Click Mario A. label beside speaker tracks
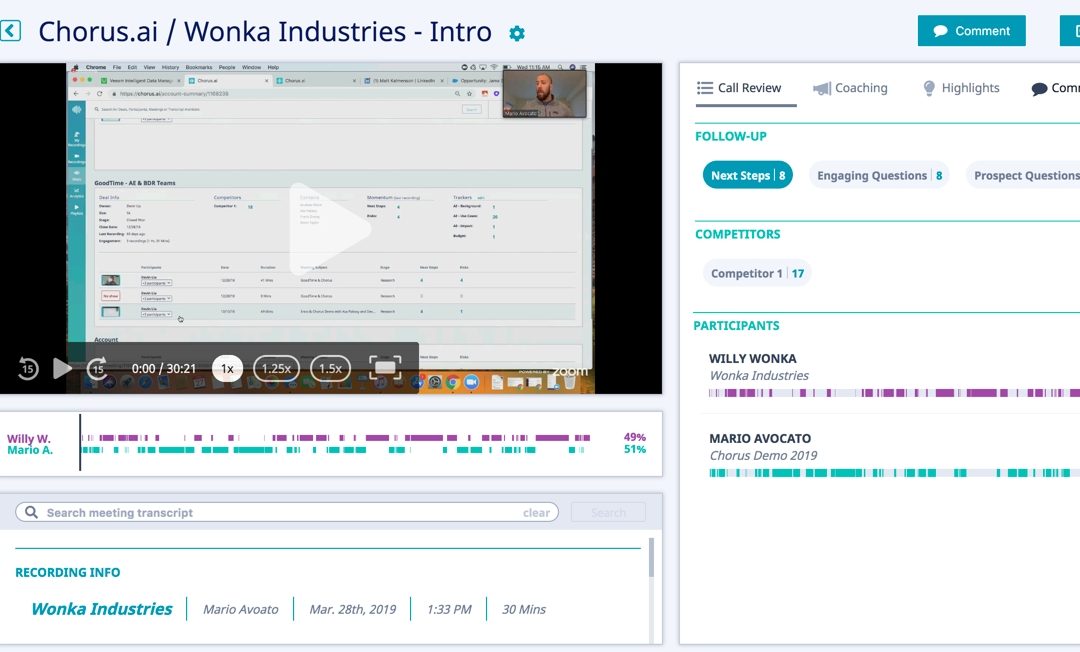 point(30,450)
